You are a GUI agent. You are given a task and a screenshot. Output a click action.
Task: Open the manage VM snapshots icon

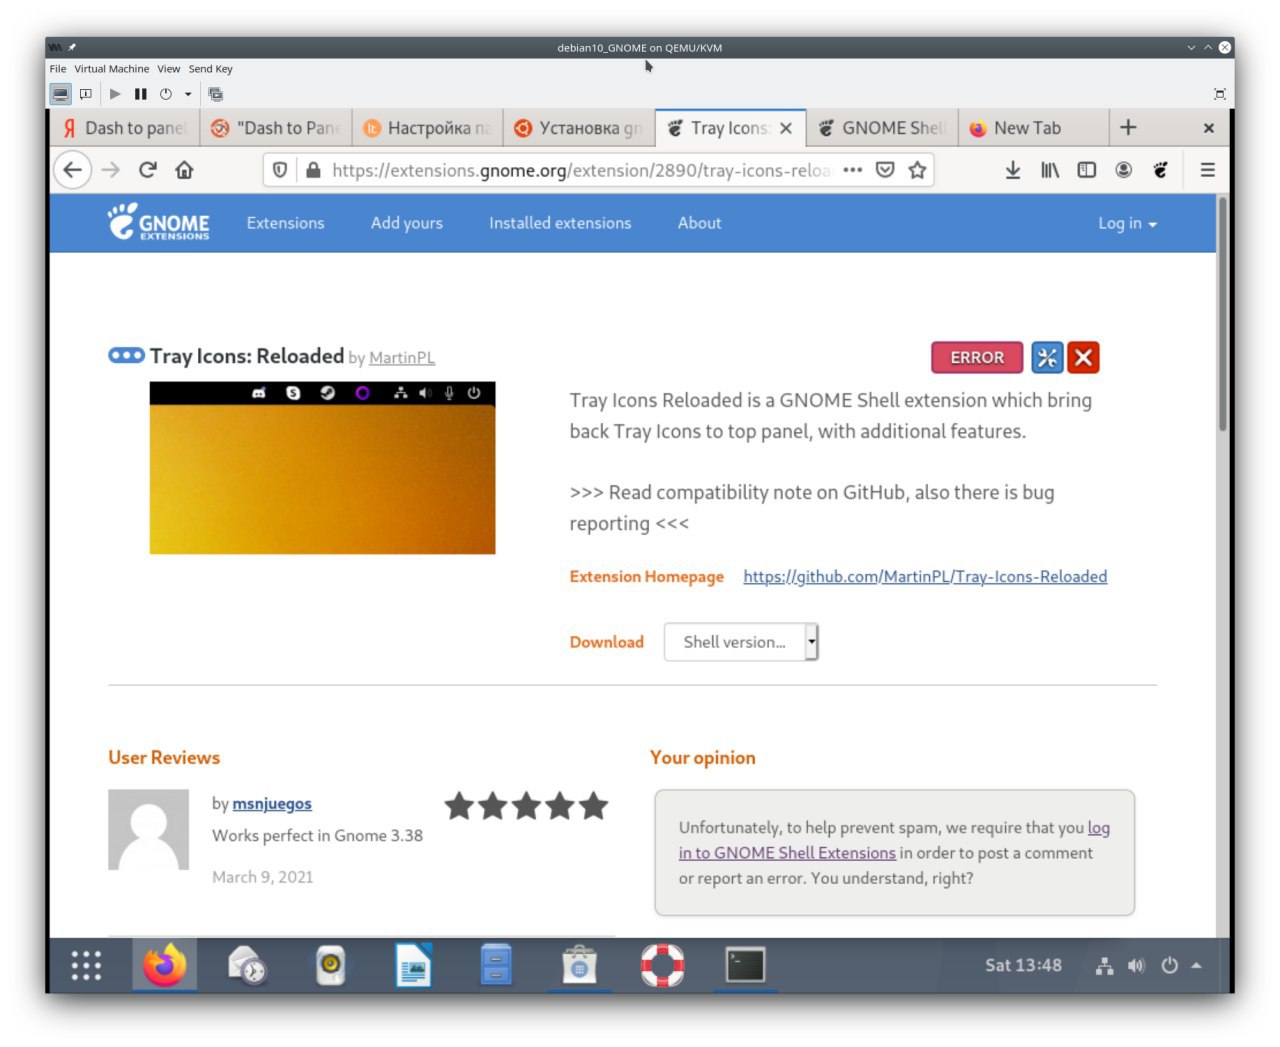(216, 94)
